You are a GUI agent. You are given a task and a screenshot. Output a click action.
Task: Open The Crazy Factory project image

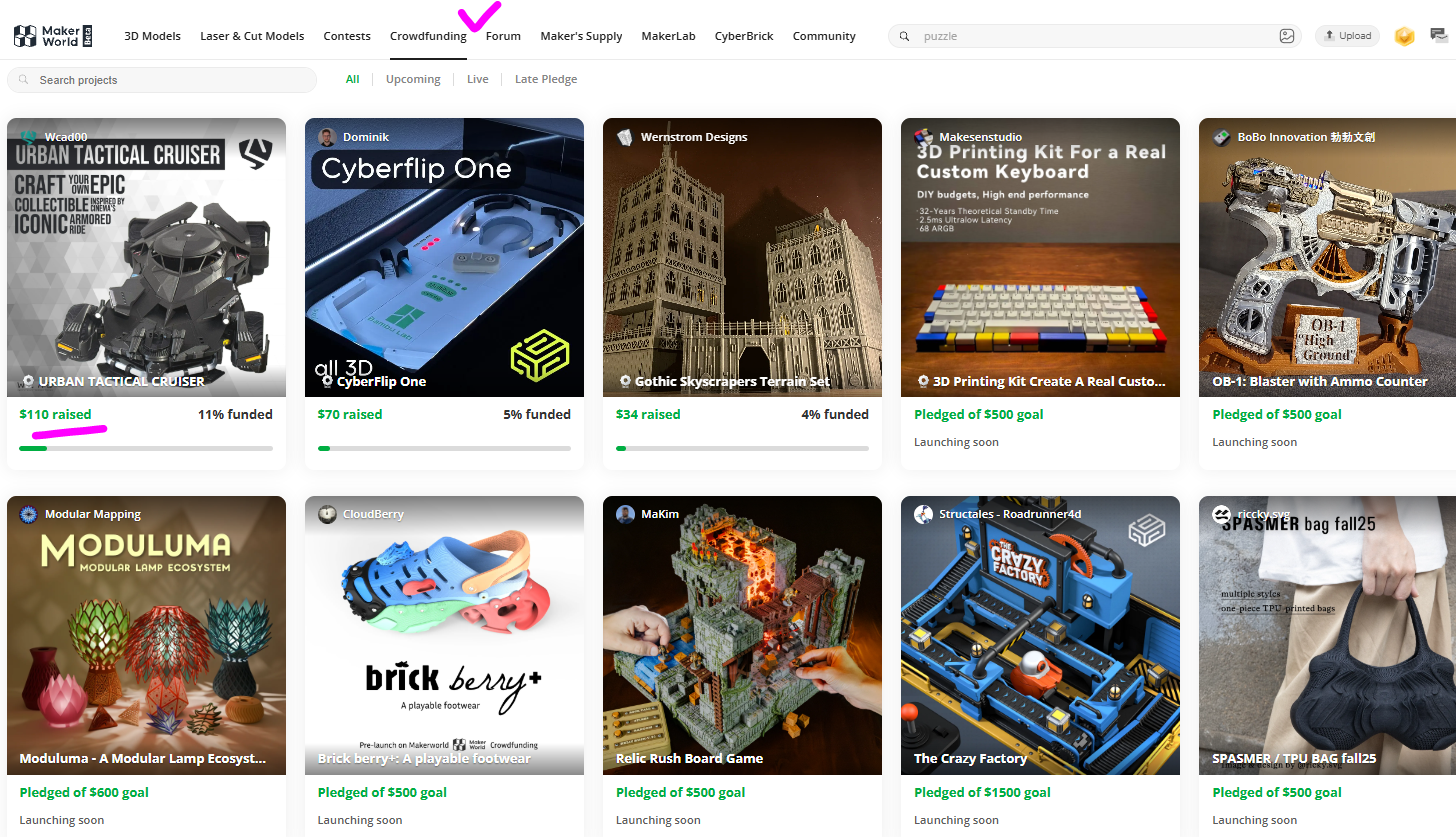(1041, 635)
